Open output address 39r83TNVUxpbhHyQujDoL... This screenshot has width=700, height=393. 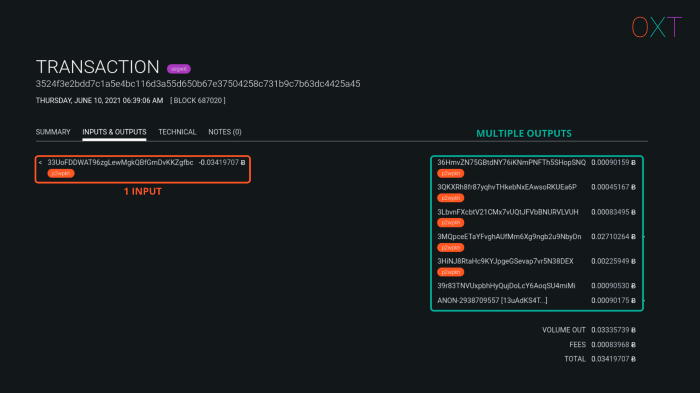pos(506,286)
